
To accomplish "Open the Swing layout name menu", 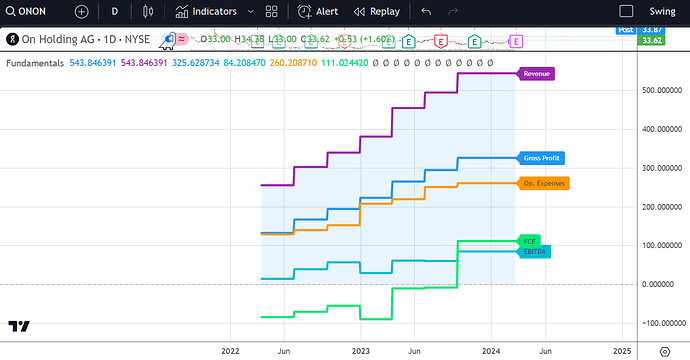I will 662,11.
